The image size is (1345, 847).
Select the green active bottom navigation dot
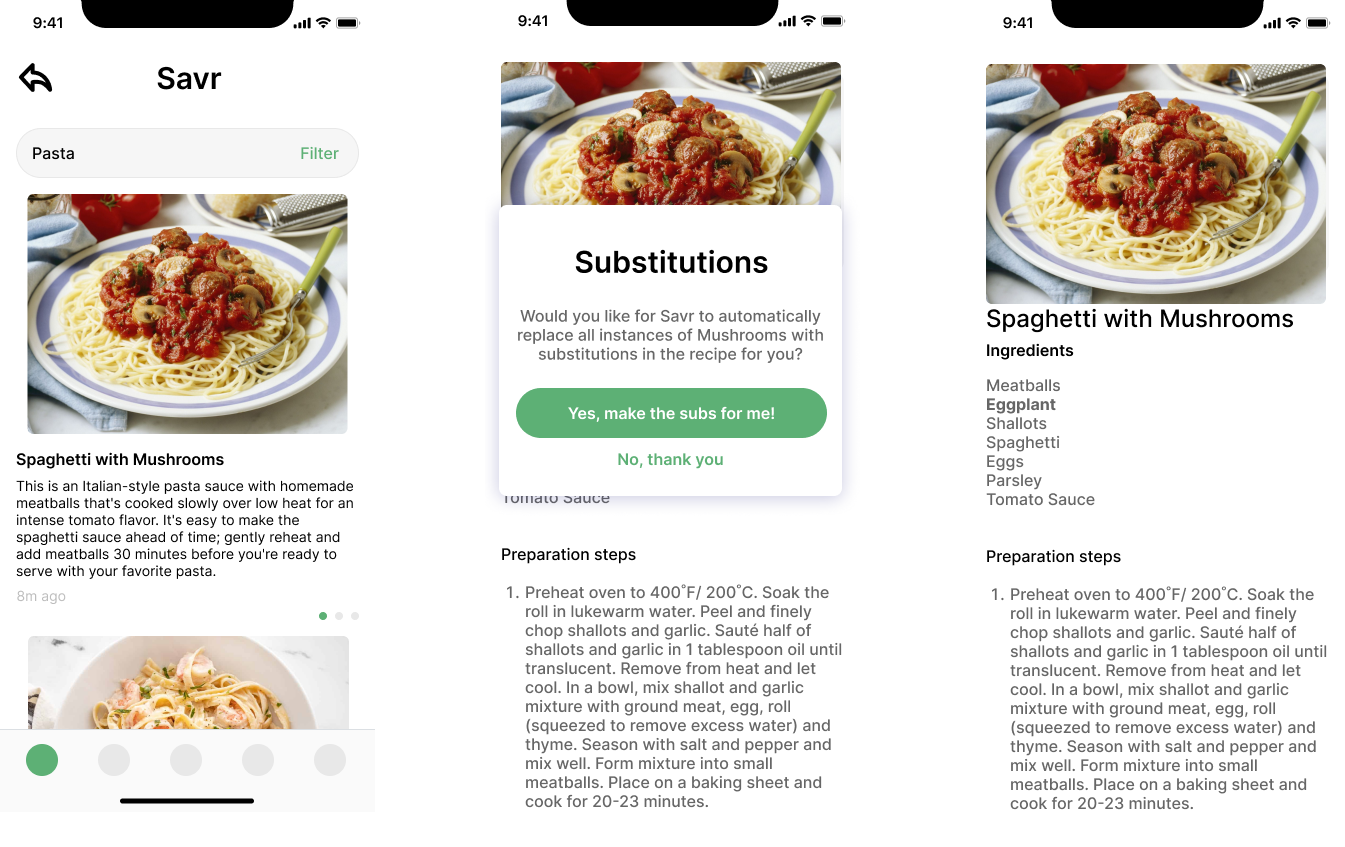click(x=42, y=760)
